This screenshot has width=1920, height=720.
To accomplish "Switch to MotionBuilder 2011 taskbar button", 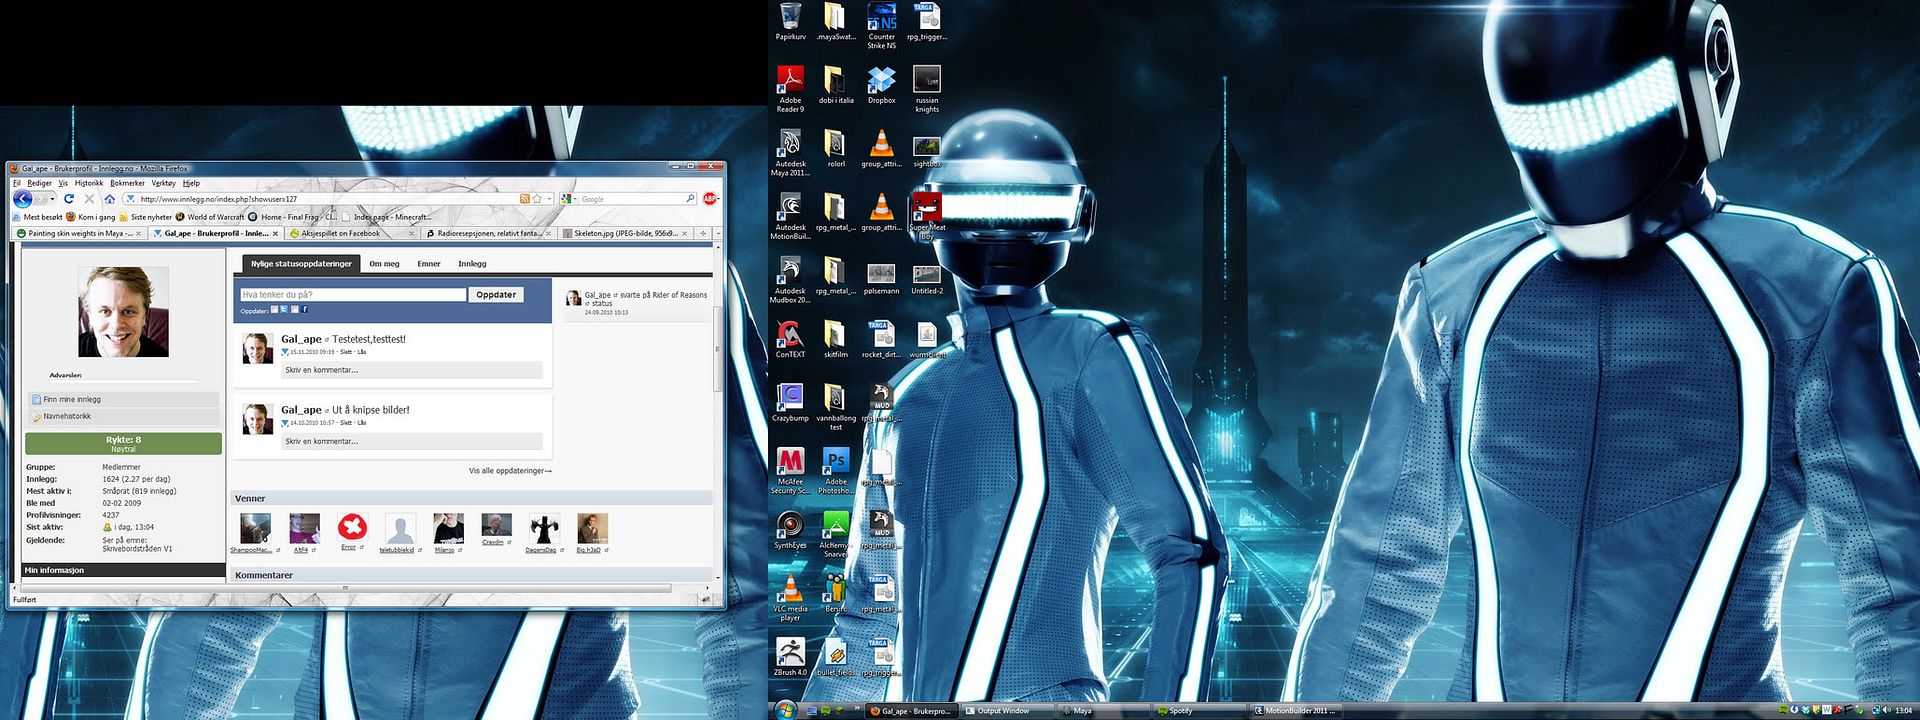I will click(1294, 711).
